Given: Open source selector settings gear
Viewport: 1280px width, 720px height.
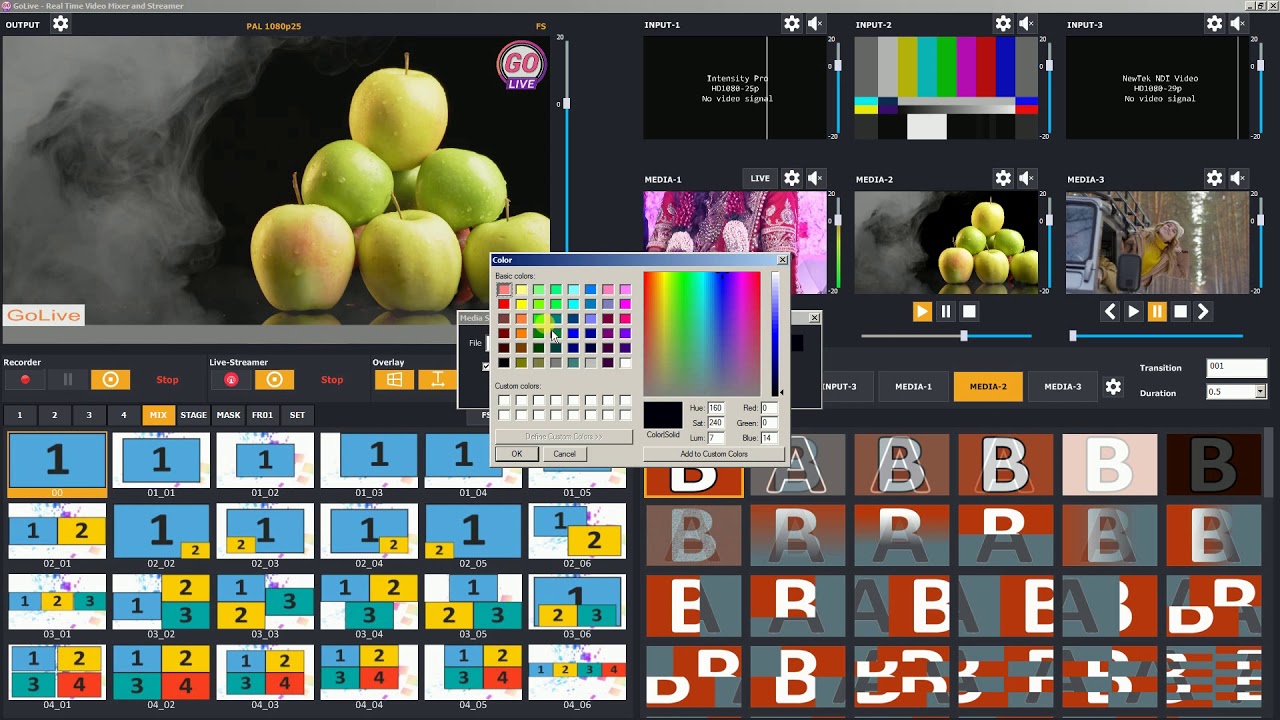Looking at the screenshot, I should point(1113,387).
